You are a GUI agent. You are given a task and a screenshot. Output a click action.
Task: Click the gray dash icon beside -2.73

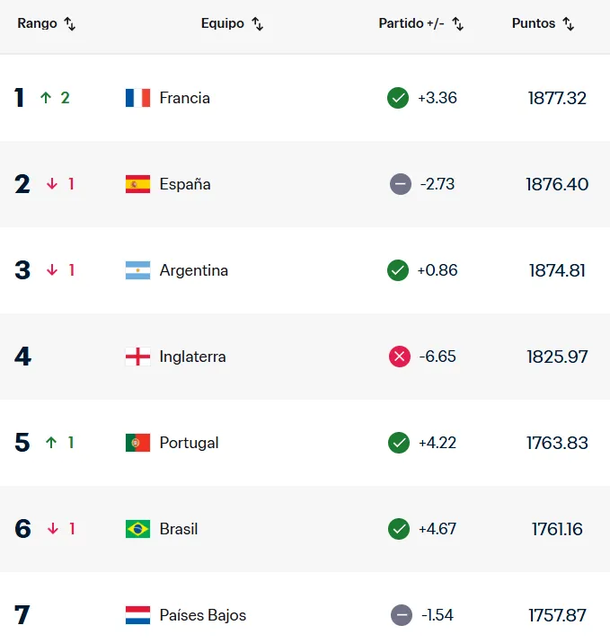pyautogui.click(x=400, y=184)
